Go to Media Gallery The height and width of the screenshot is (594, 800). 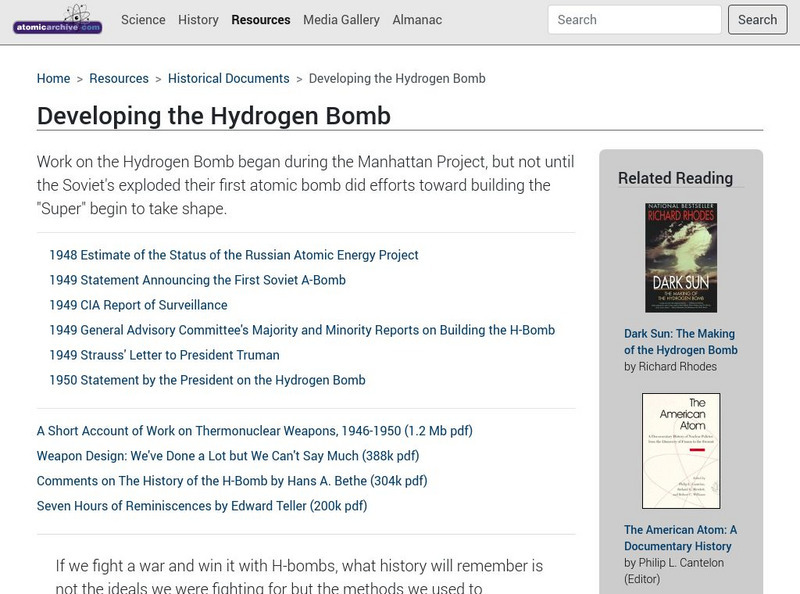pos(341,20)
